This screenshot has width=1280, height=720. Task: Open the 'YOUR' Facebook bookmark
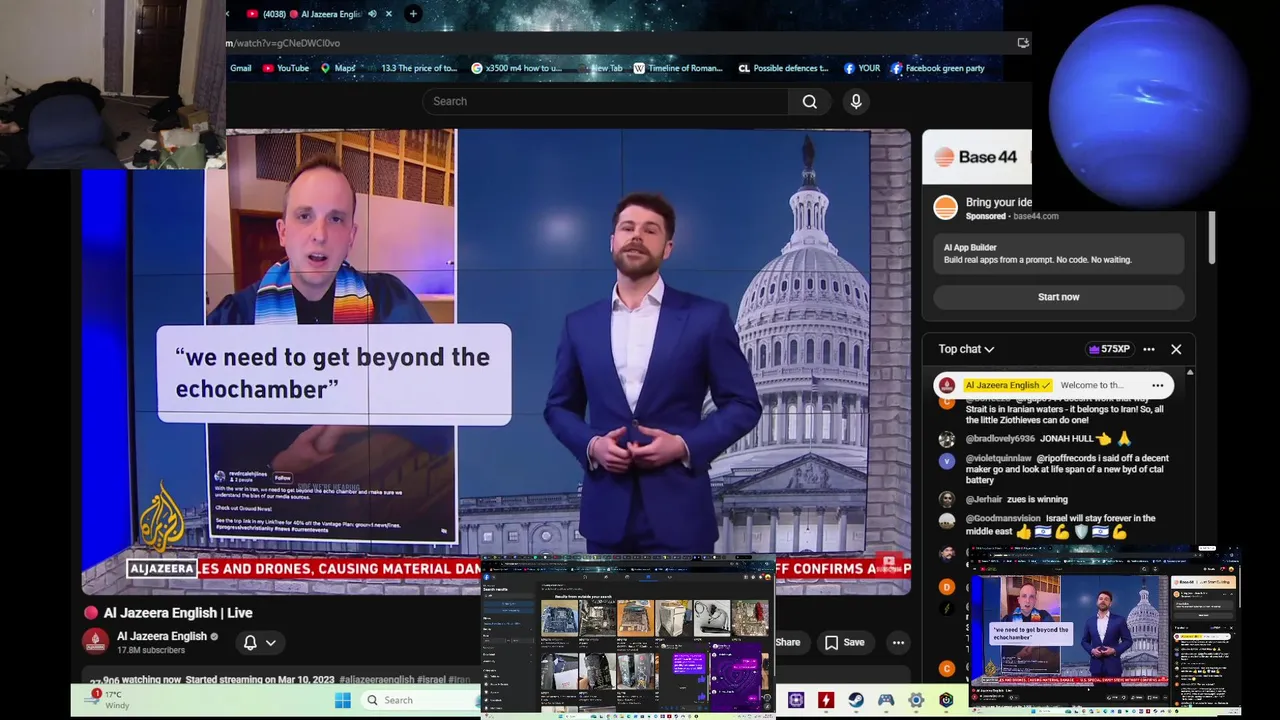(x=862, y=68)
